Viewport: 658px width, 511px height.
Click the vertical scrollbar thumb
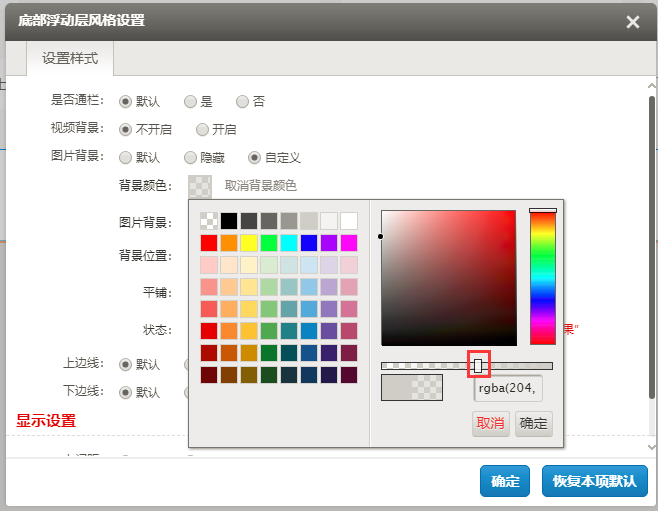[x=652, y=248]
